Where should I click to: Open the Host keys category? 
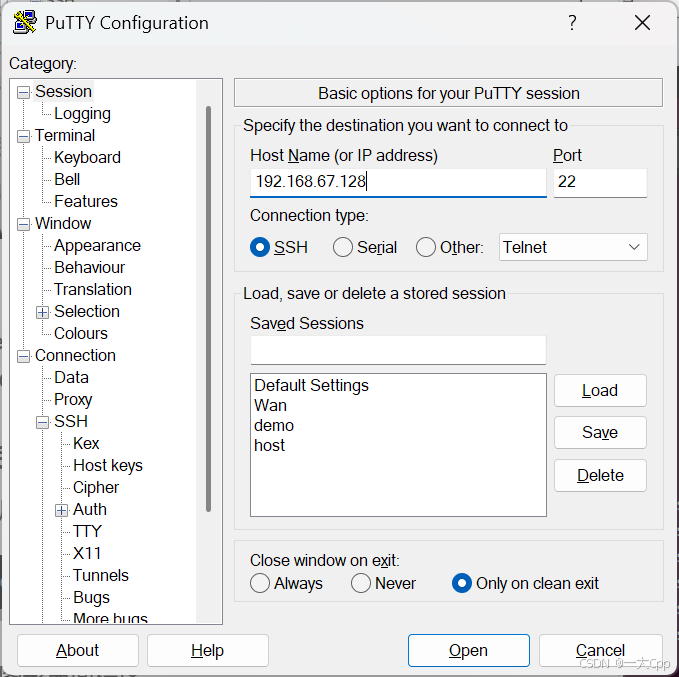(108, 466)
